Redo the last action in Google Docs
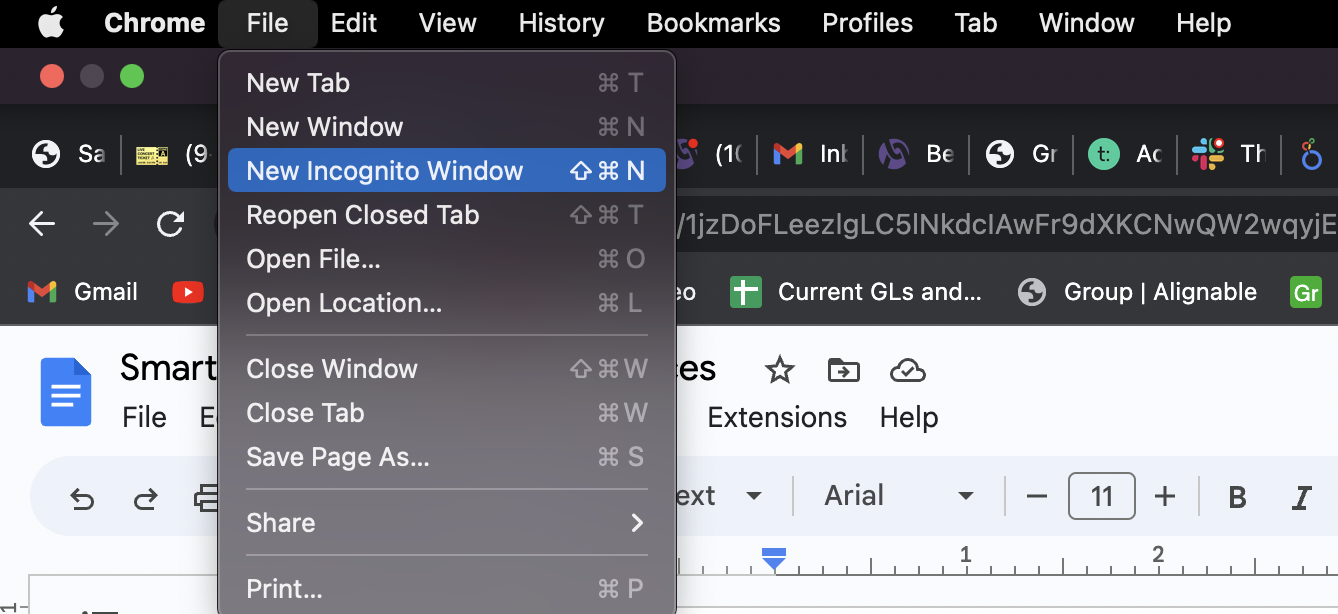Viewport: 1338px width, 614px height. click(145, 496)
